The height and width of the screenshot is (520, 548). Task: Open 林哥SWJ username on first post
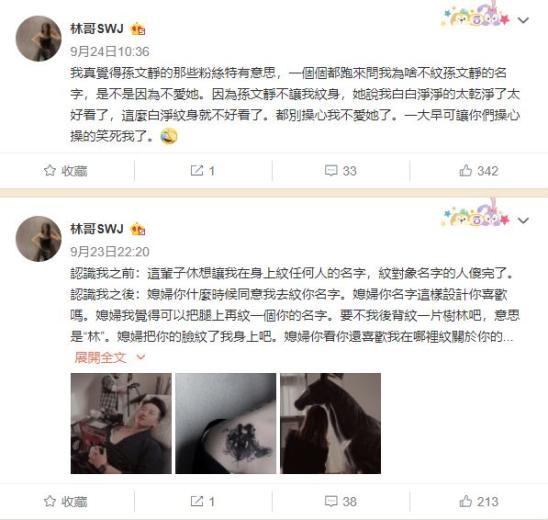(x=97, y=28)
